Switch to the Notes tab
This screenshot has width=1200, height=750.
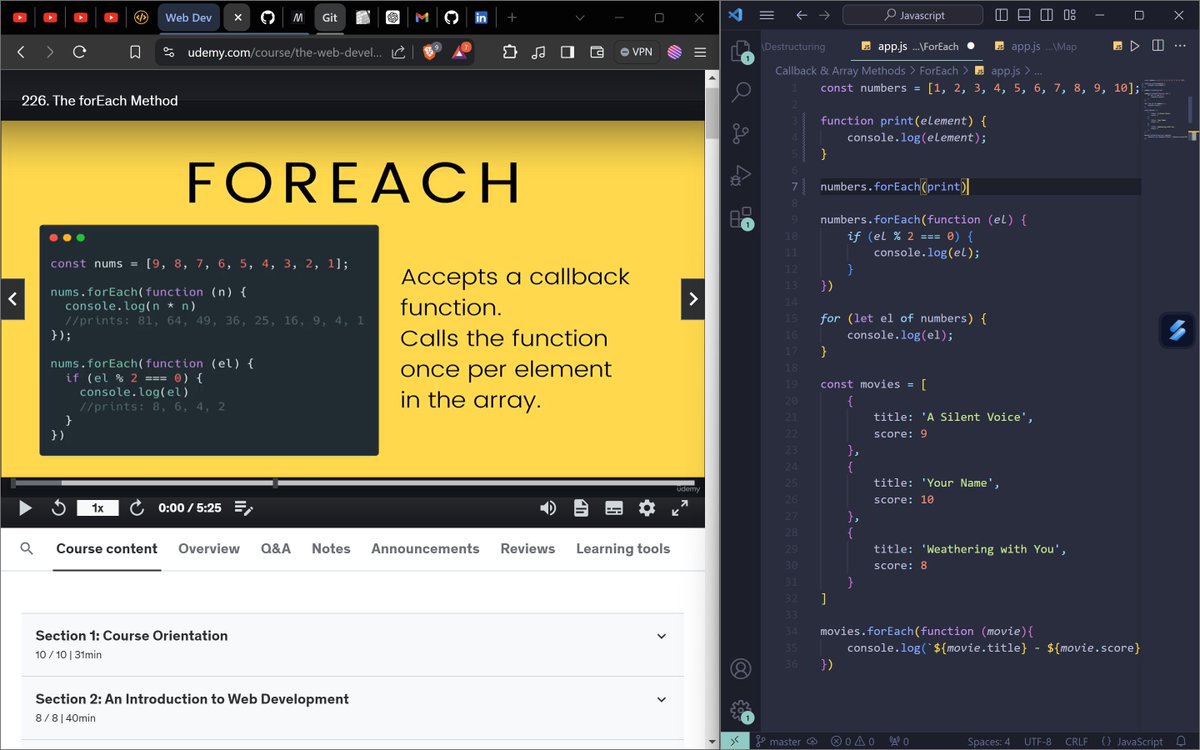coord(331,548)
